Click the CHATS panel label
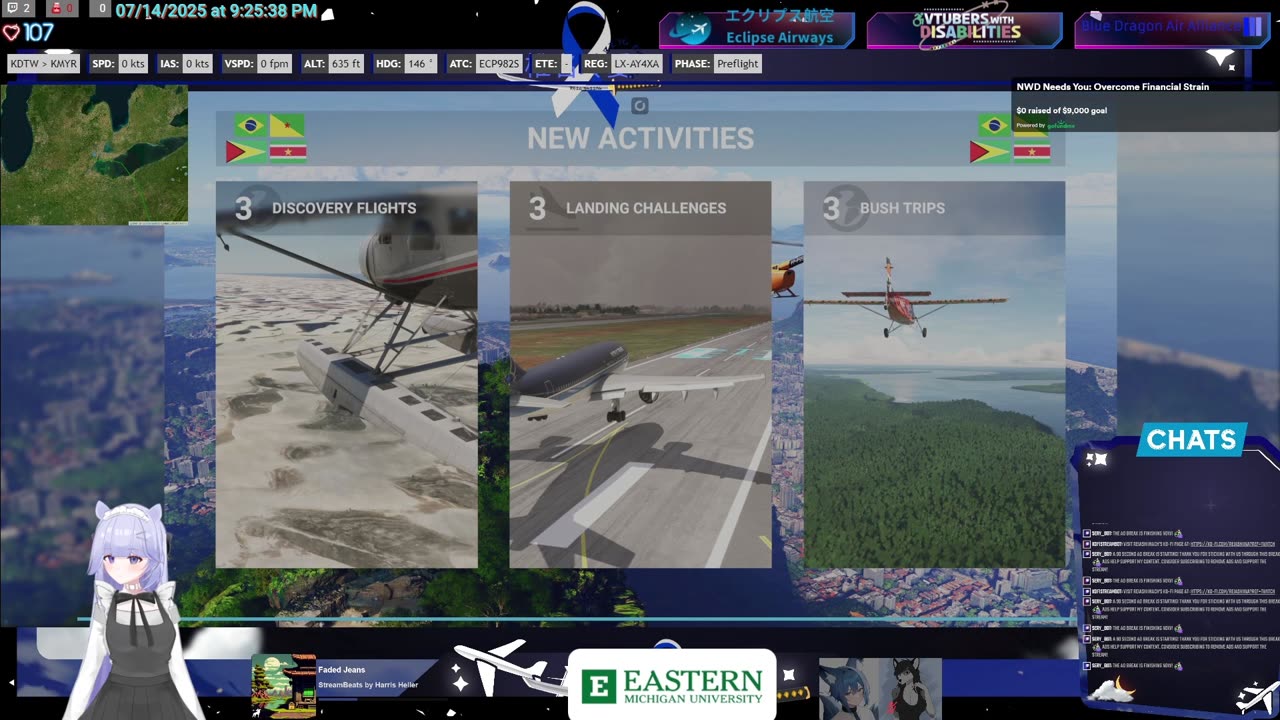This screenshot has height=720, width=1280. [x=1191, y=440]
